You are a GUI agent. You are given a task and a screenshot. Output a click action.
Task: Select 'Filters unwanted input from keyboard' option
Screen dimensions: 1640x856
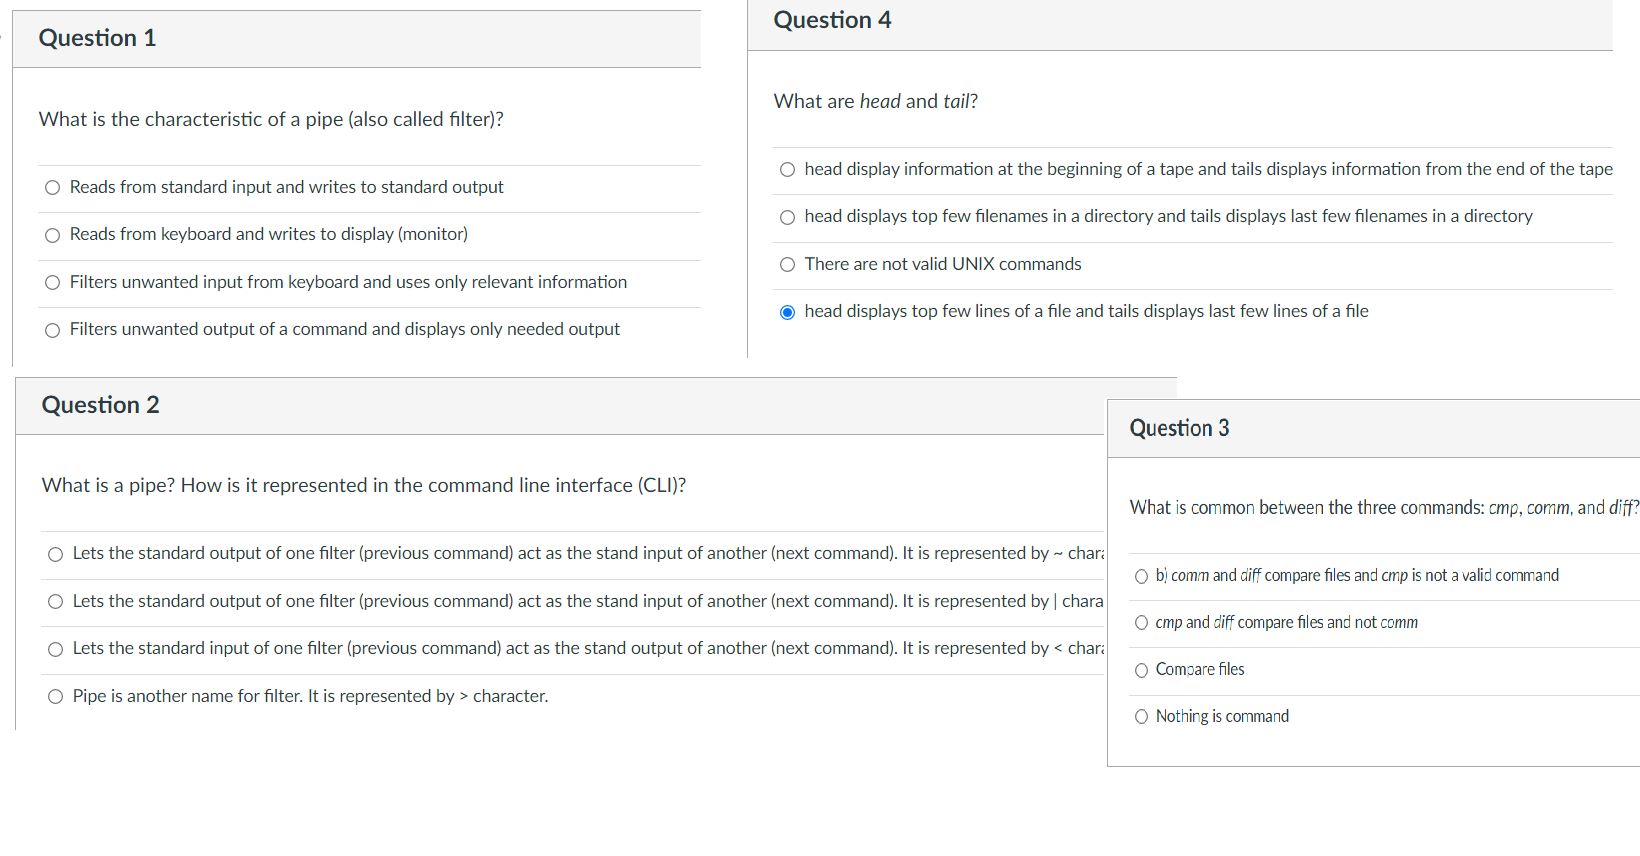point(53,283)
